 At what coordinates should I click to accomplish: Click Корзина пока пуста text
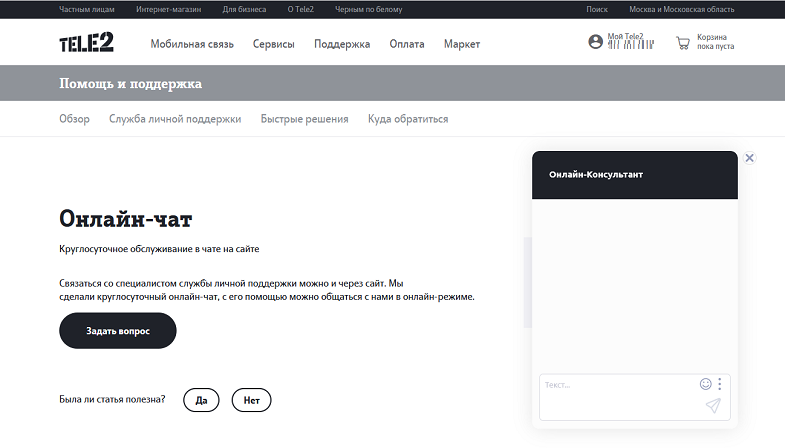(715, 42)
